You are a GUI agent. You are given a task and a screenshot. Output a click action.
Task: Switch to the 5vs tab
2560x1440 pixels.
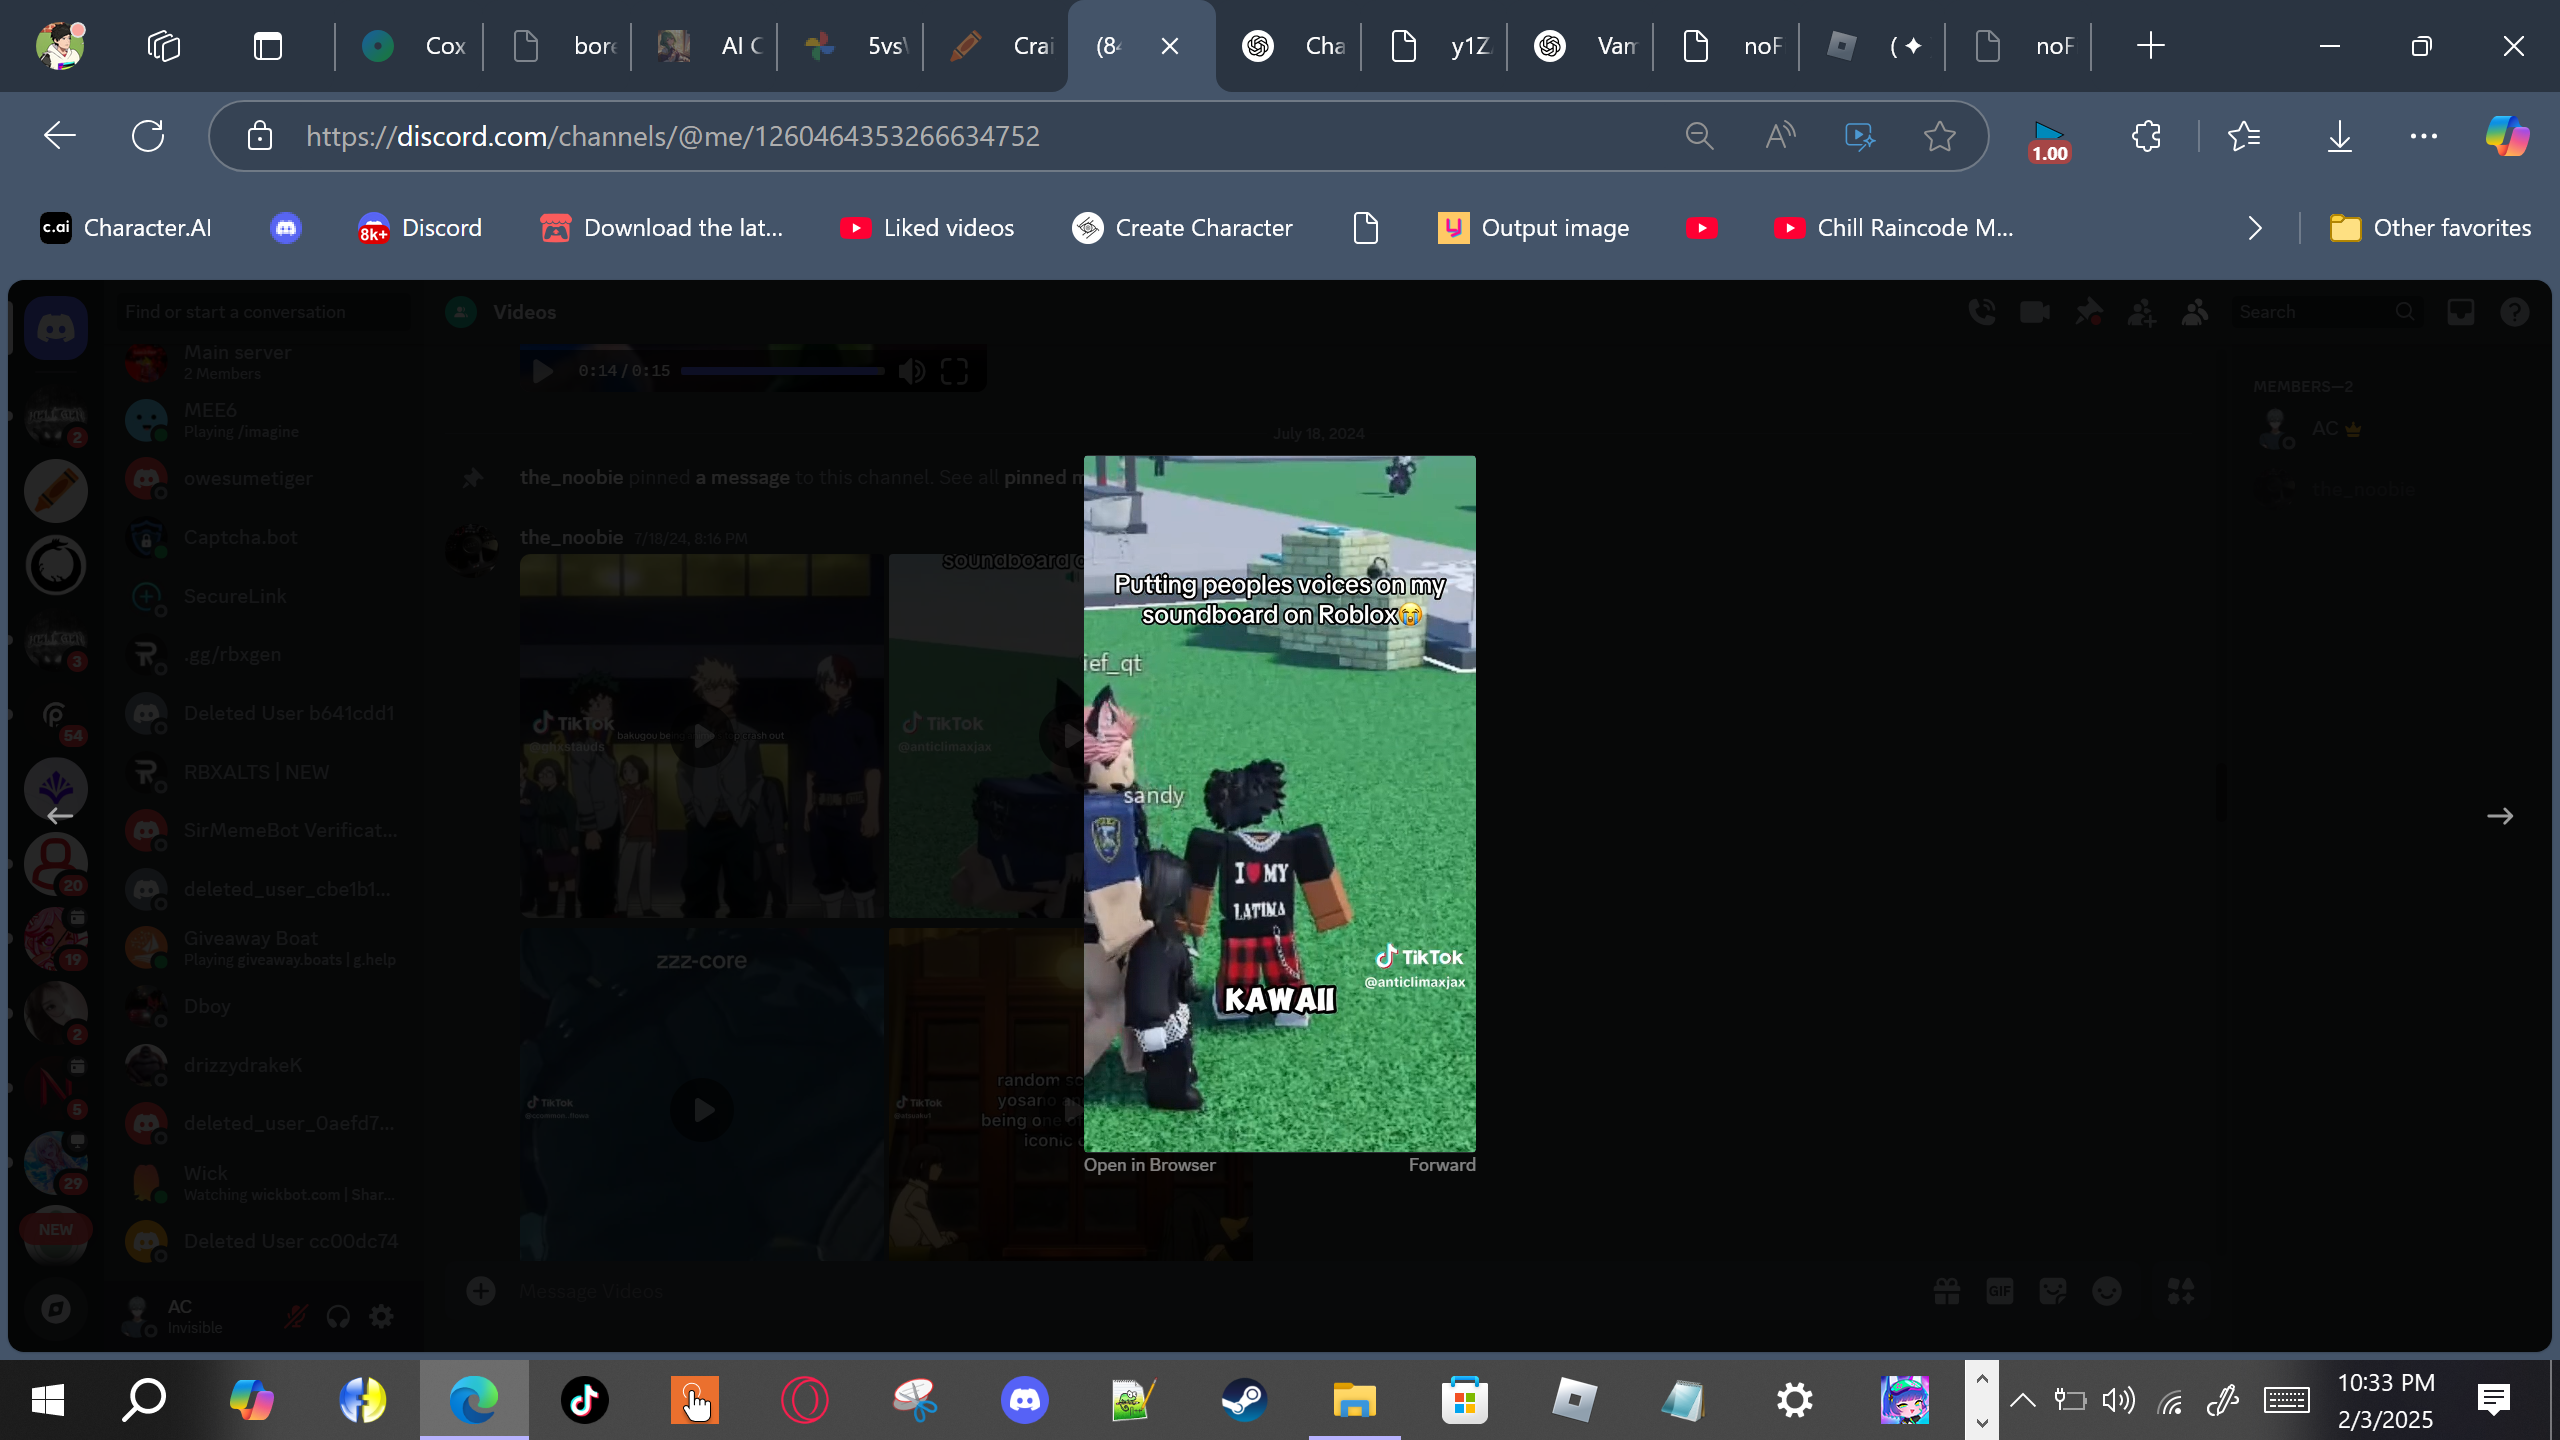coord(854,46)
